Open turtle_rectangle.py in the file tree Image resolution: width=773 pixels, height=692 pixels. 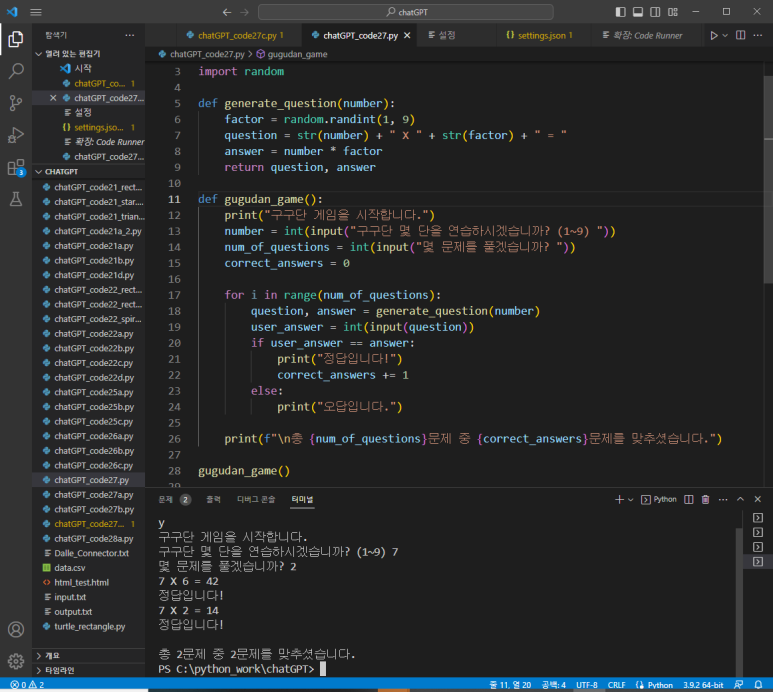(89, 626)
